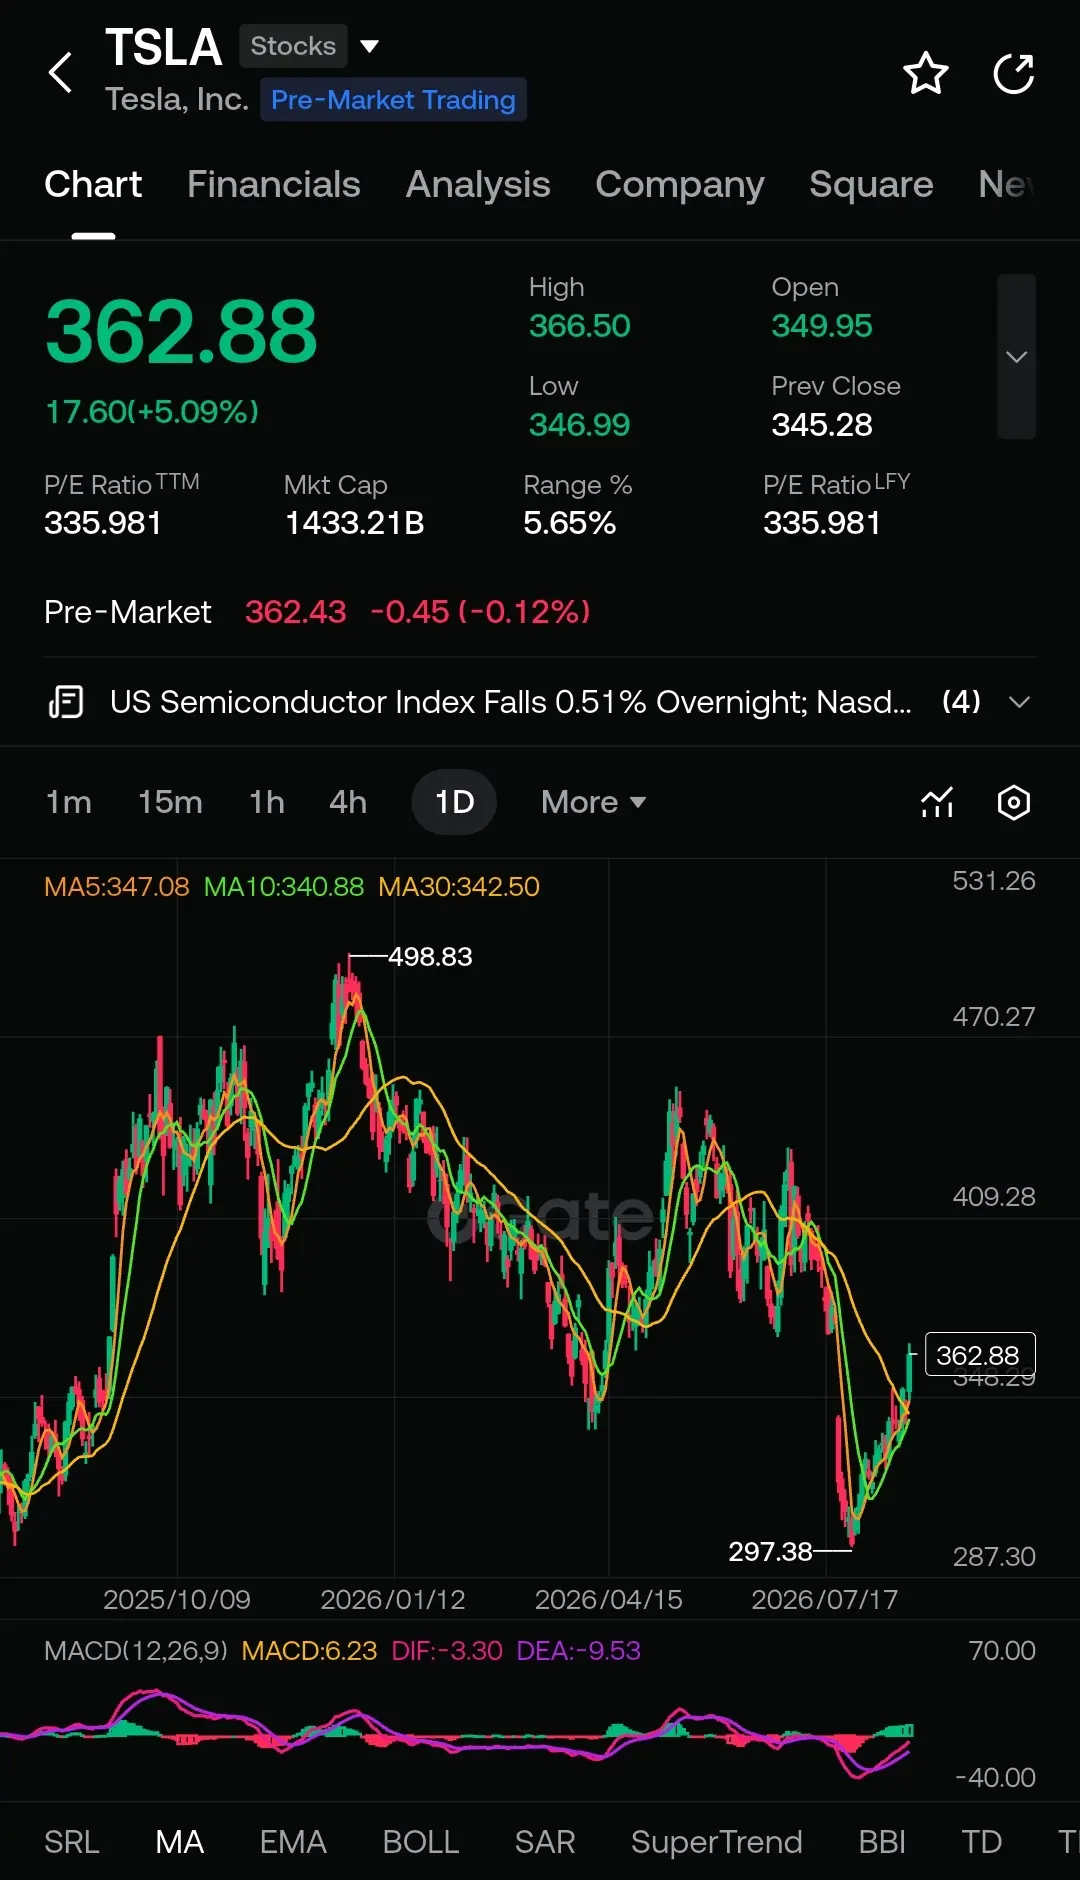Image resolution: width=1080 pixels, height=1880 pixels.
Task: Tap the 2026/01/12 date axis label
Action: click(x=393, y=1600)
